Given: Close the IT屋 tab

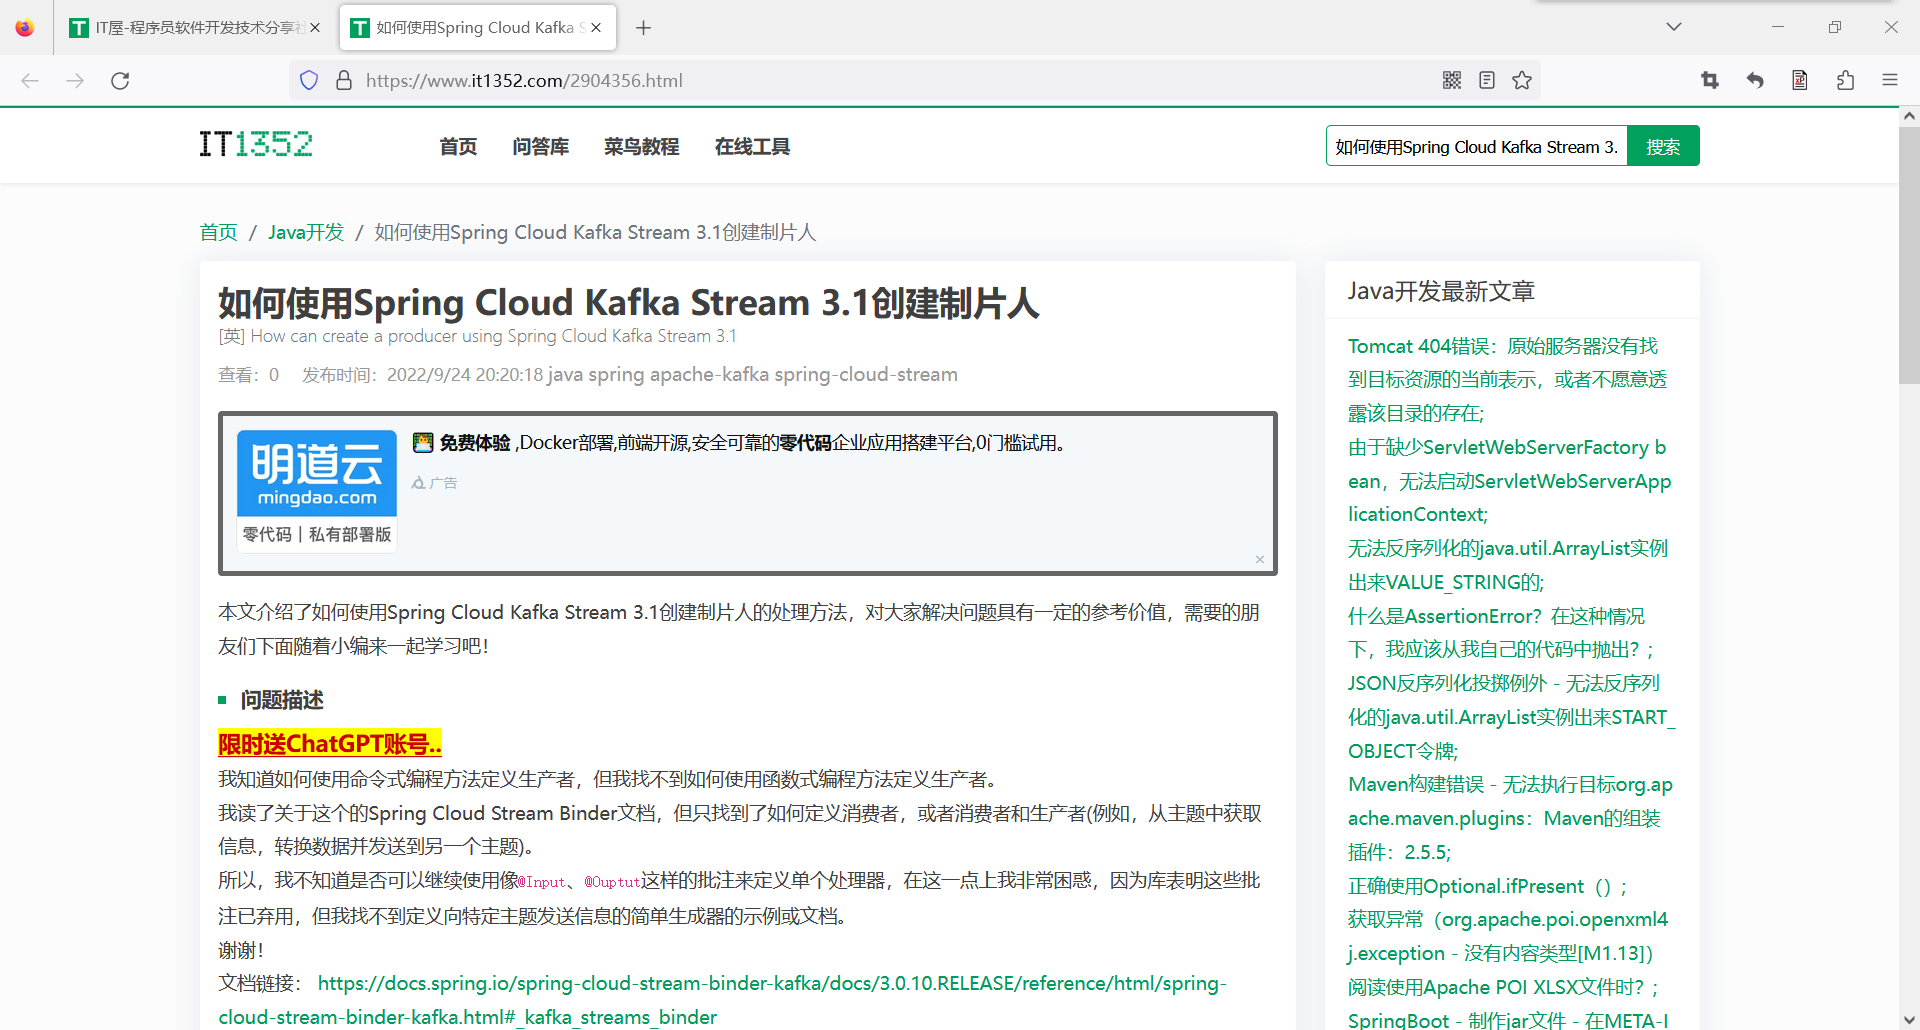Looking at the screenshot, I should [x=315, y=28].
